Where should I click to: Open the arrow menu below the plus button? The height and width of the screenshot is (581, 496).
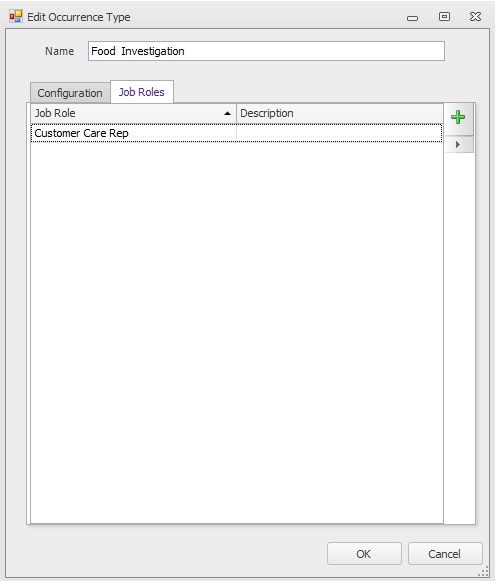click(458, 145)
